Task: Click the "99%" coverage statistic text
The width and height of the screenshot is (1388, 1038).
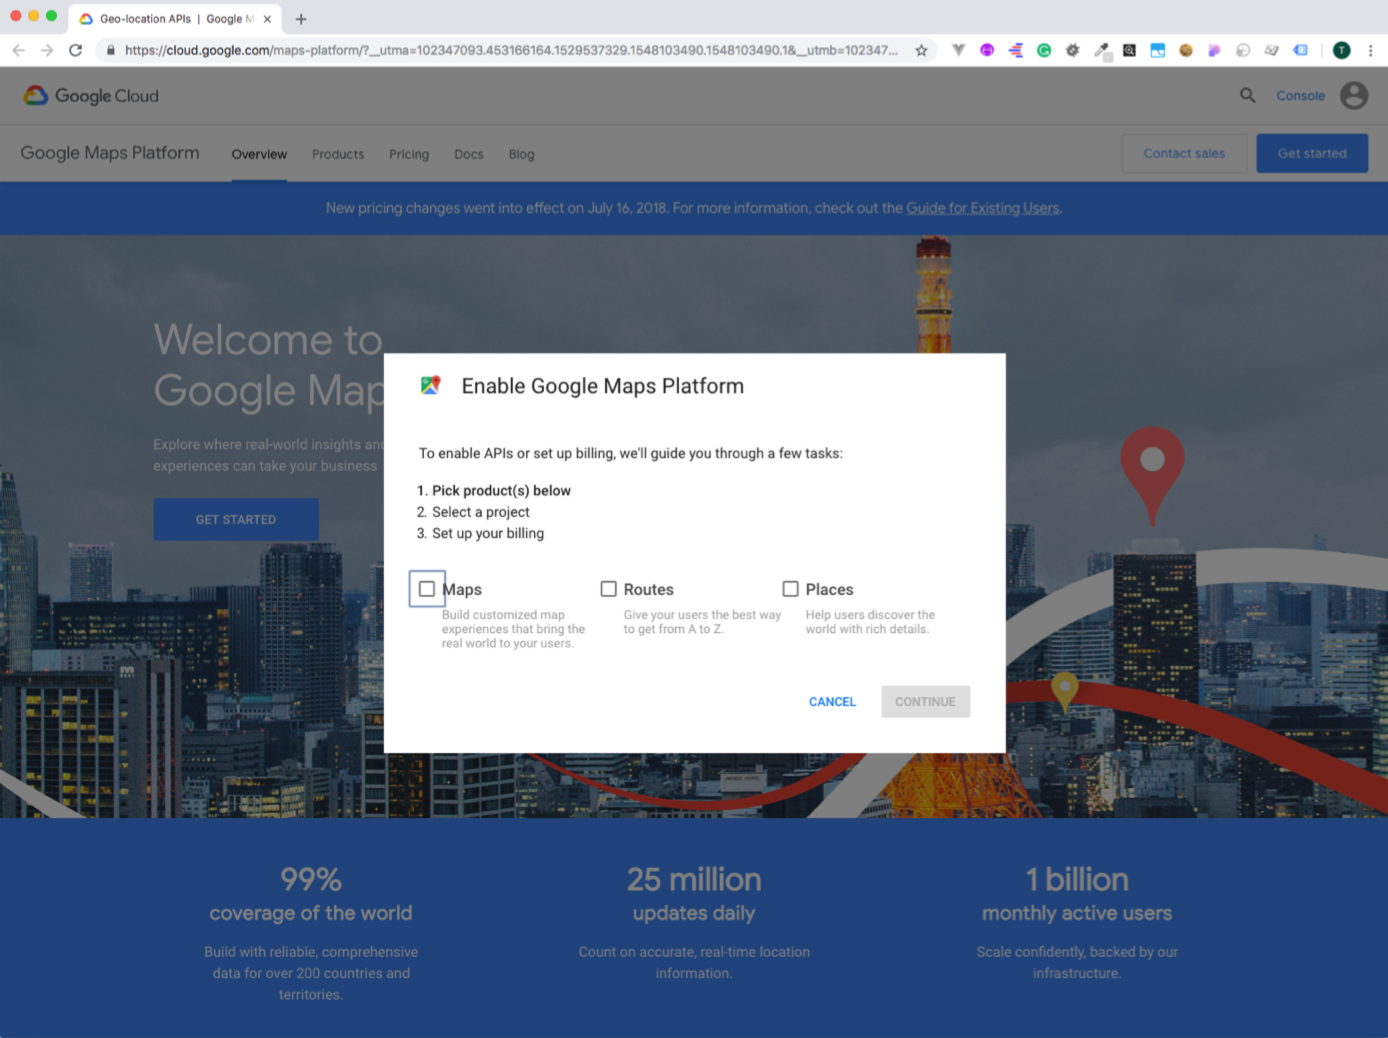Action: point(311,880)
